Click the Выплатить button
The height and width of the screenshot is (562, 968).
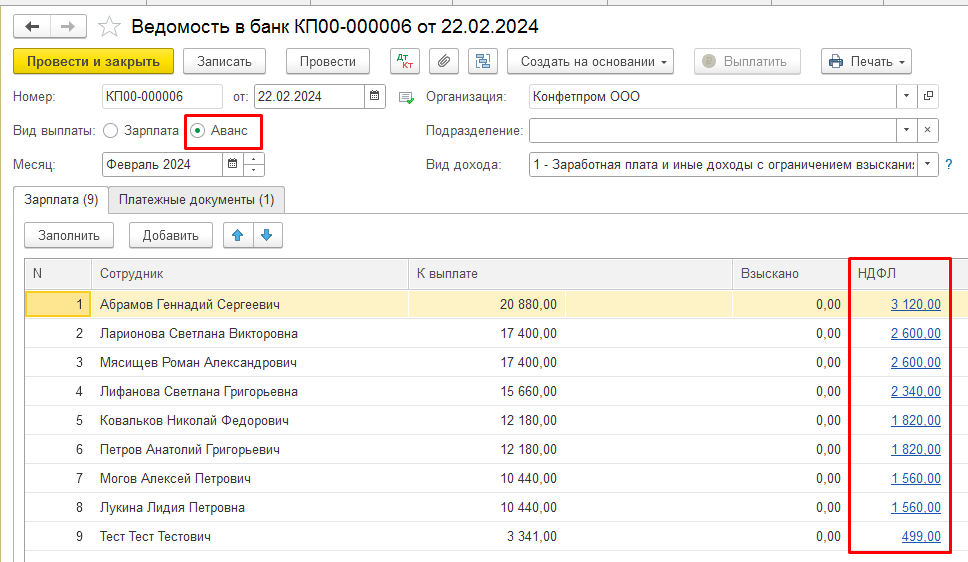click(x=747, y=61)
